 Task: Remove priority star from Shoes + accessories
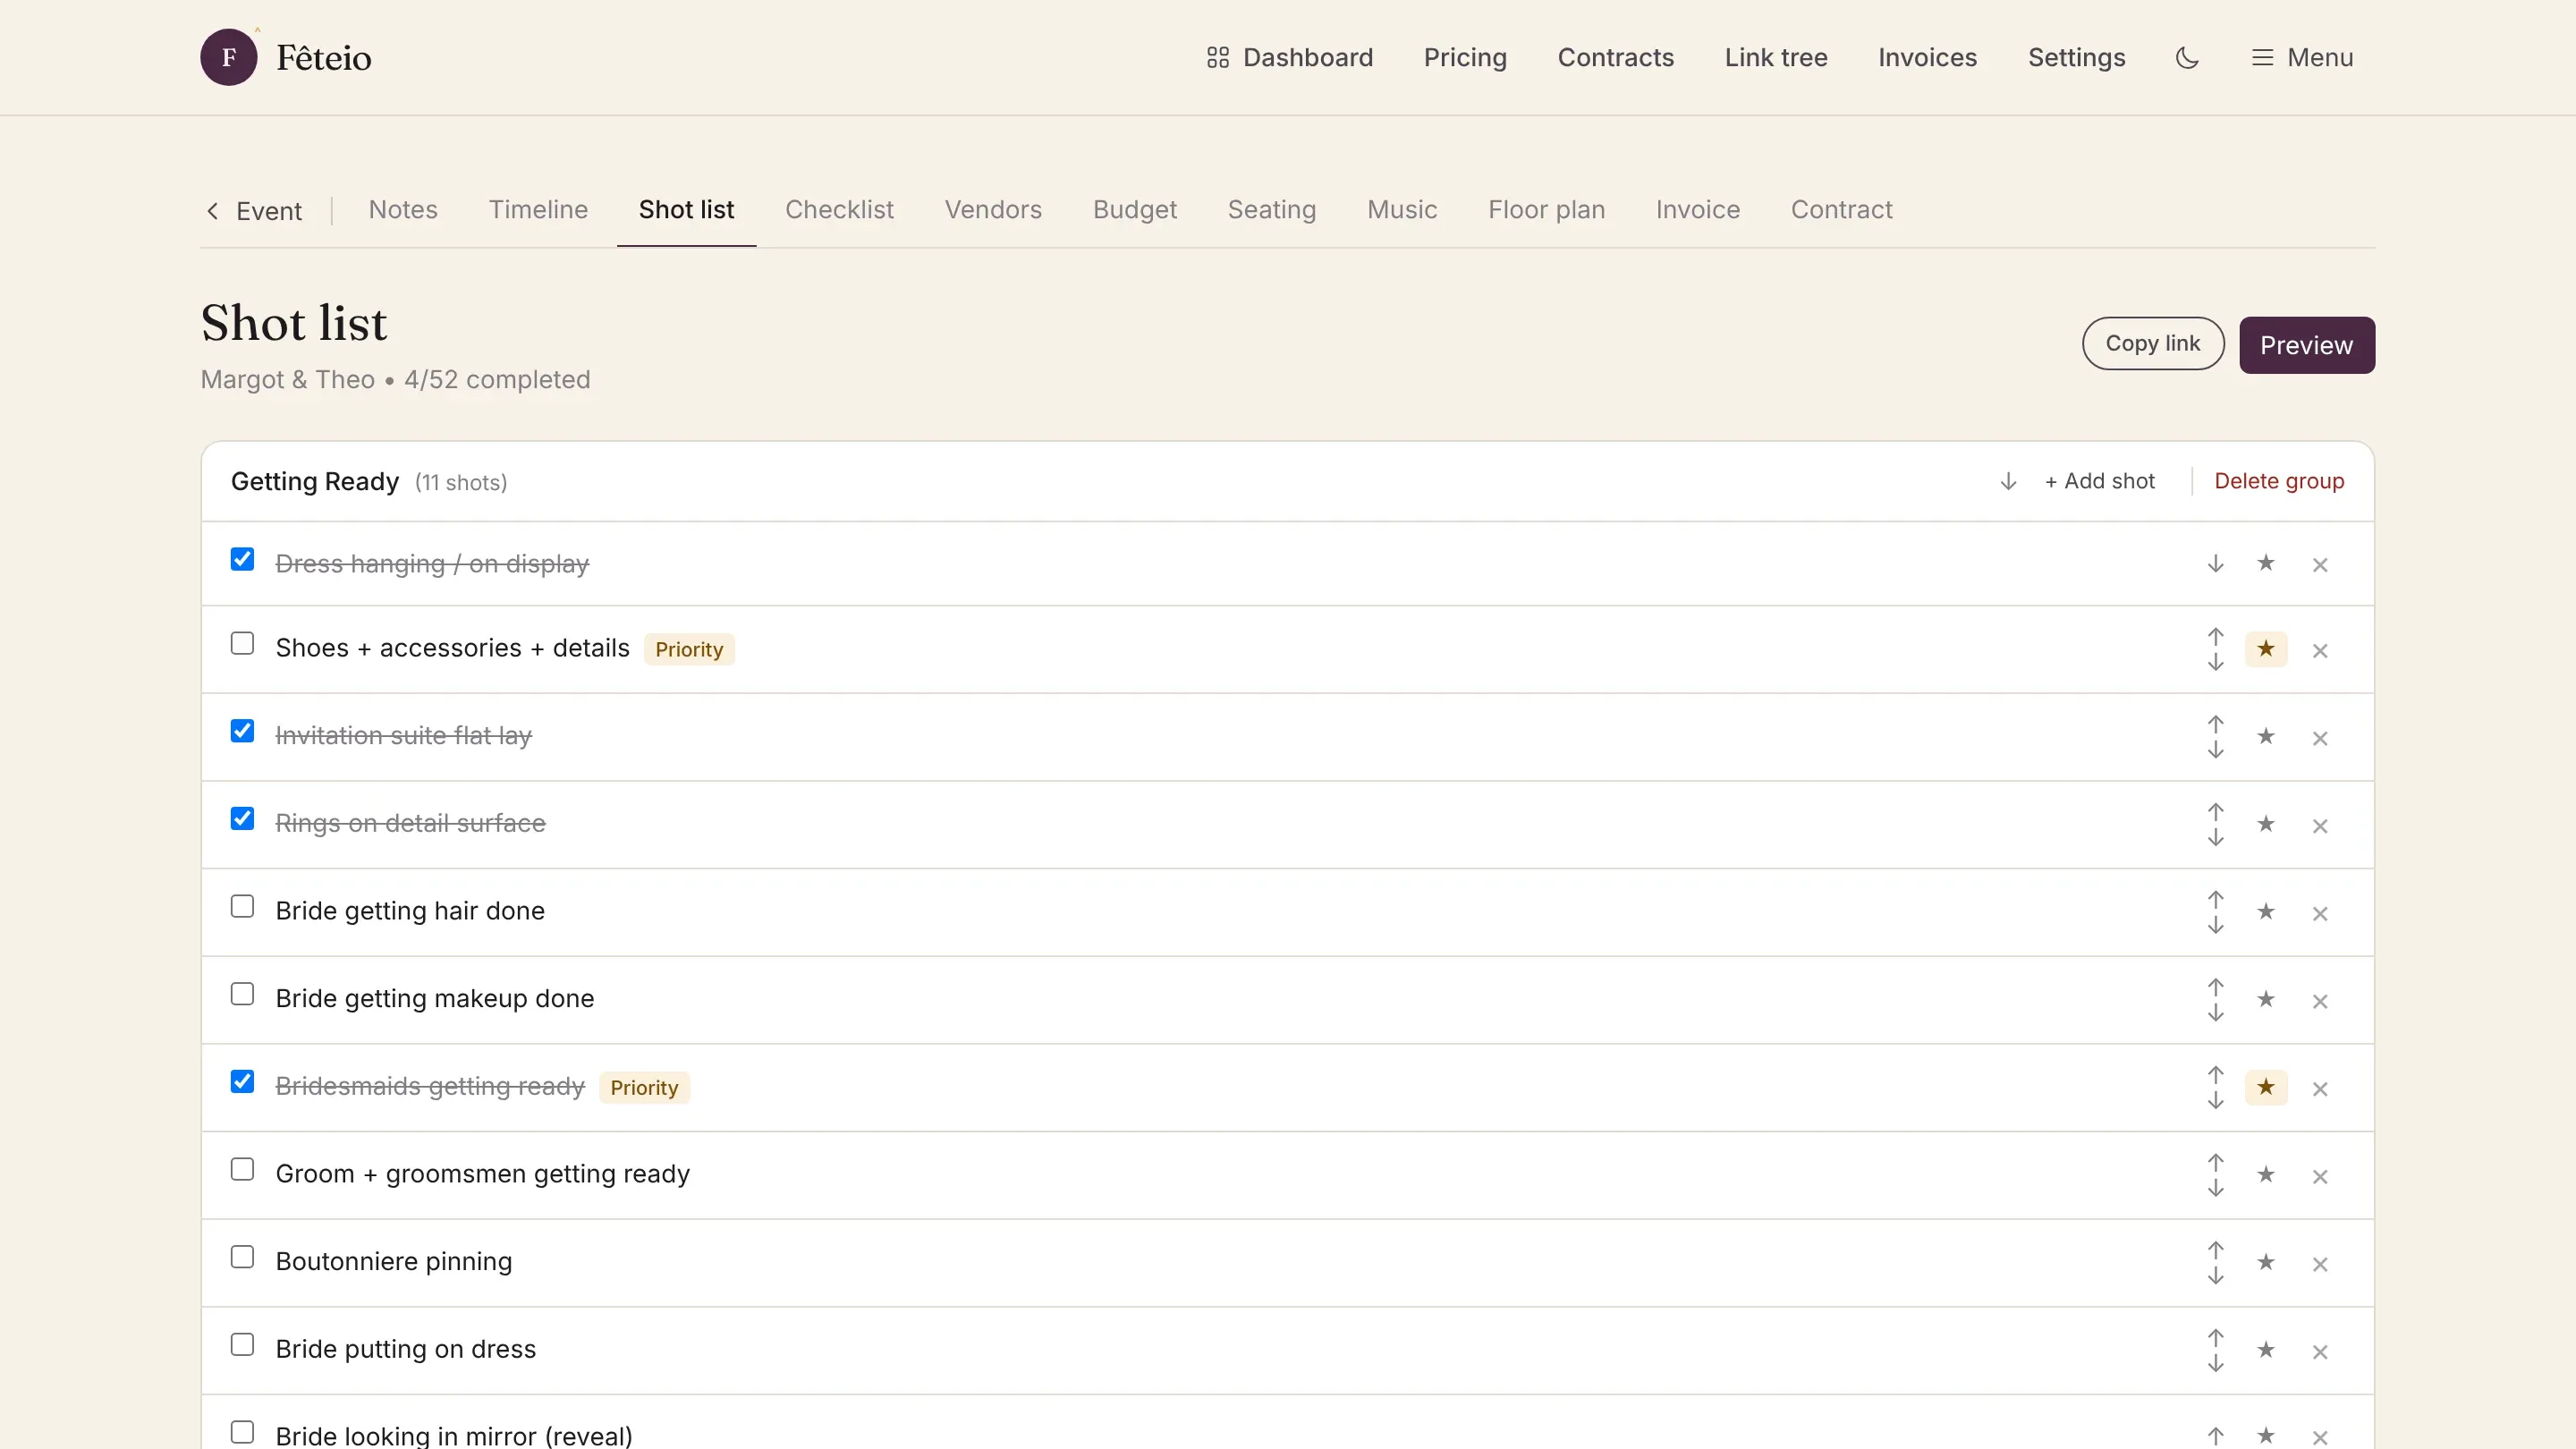pyautogui.click(x=2266, y=649)
